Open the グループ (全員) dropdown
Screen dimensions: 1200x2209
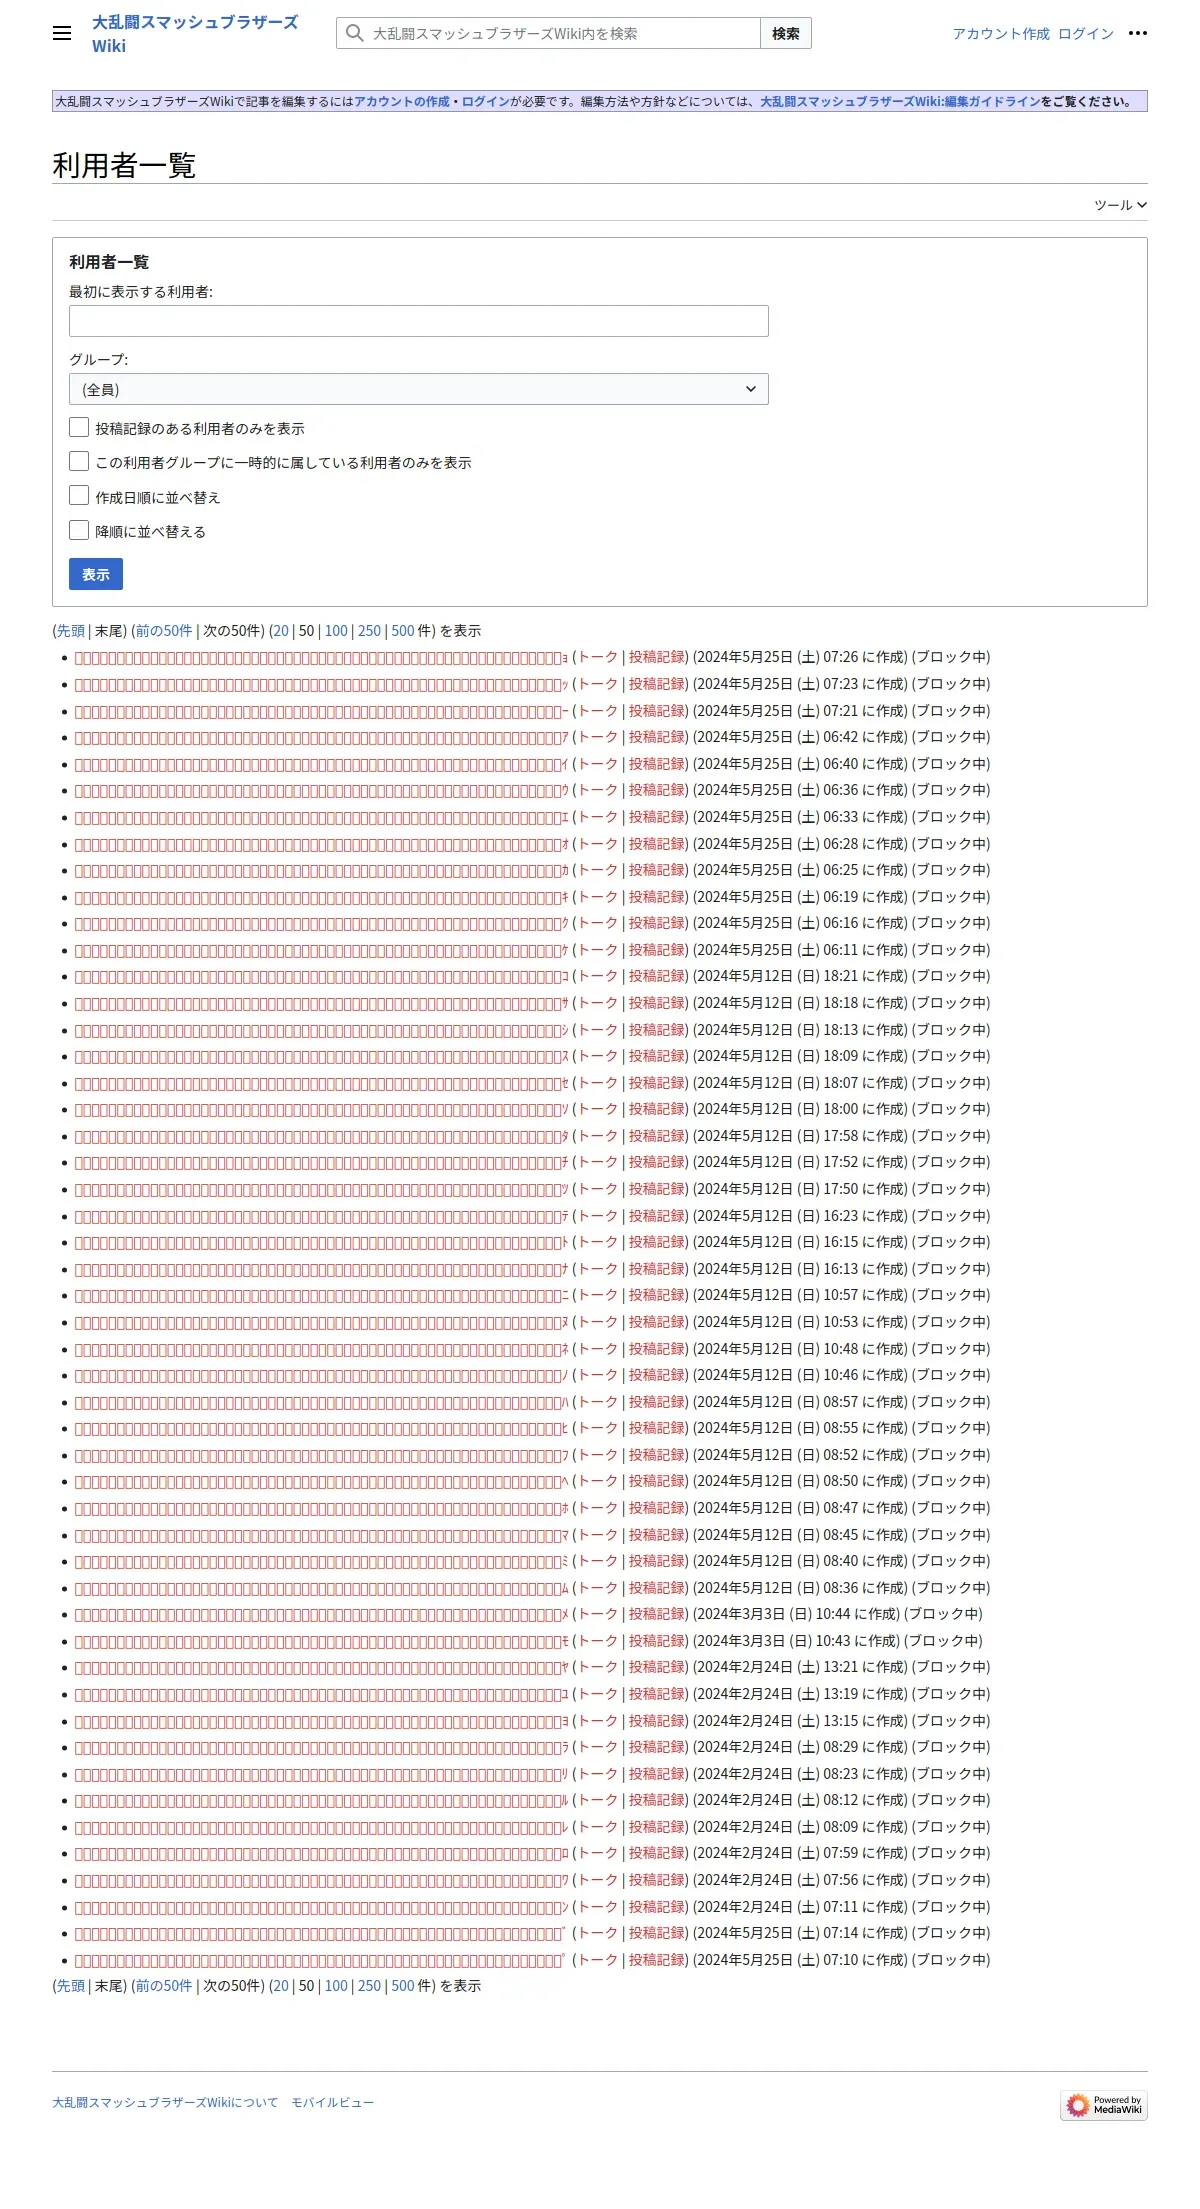pyautogui.click(x=418, y=389)
